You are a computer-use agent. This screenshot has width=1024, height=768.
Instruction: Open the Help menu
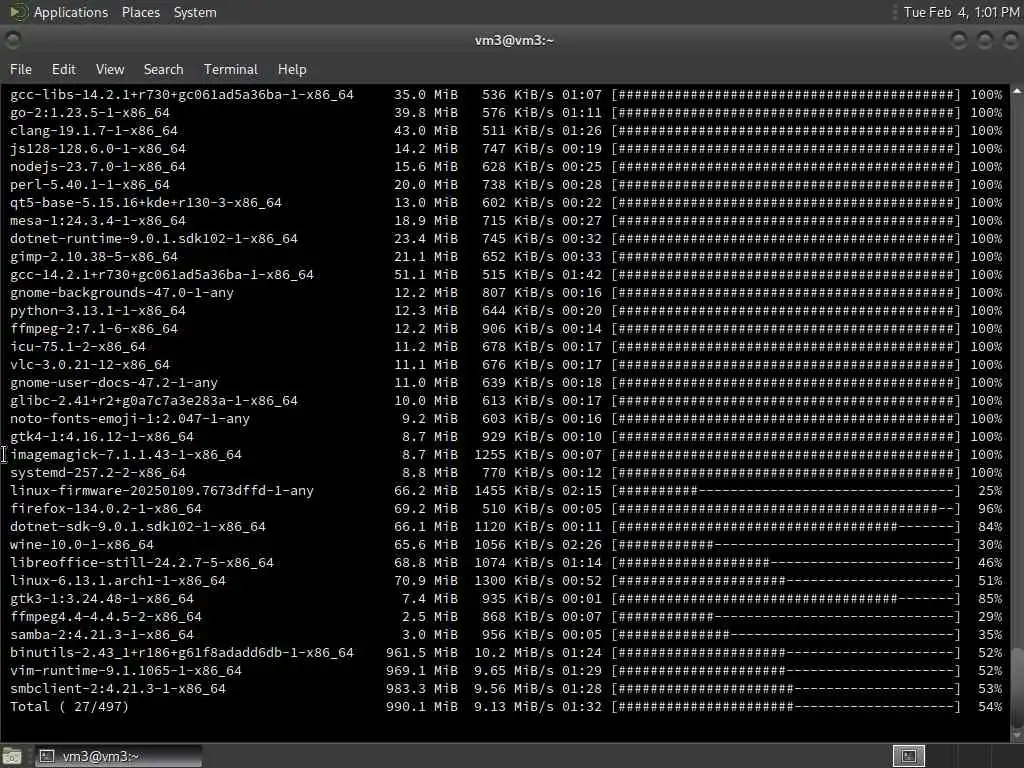point(292,69)
